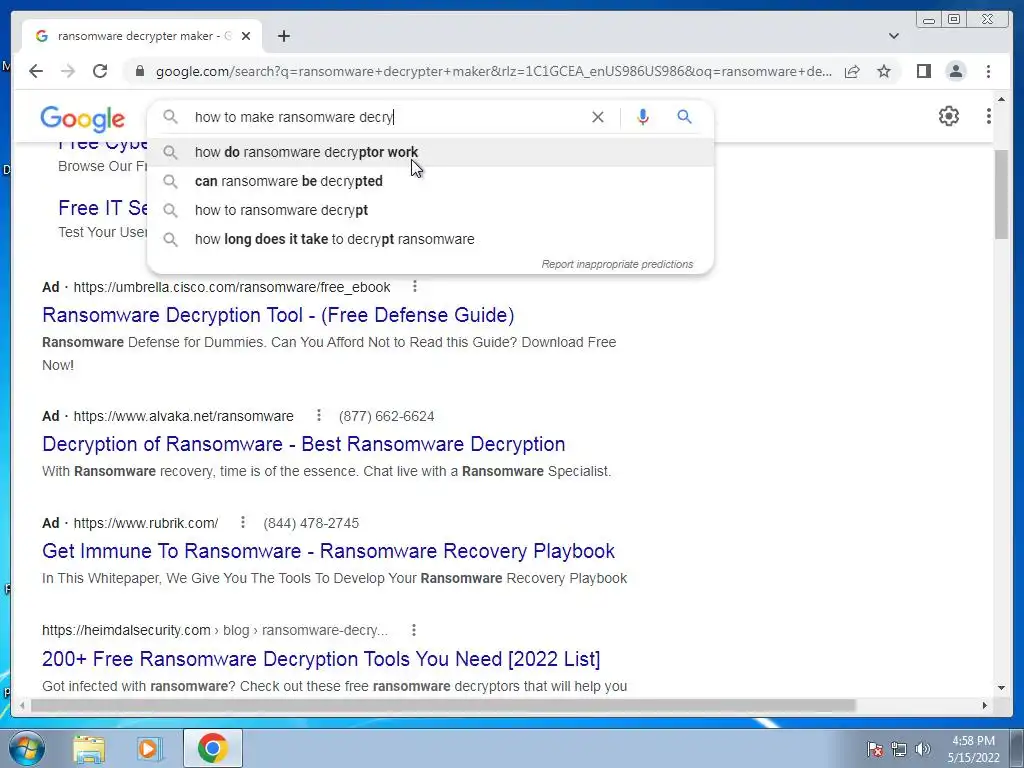This screenshot has height=768, width=1024.
Task: Click the Free IT Se... ad heading
Action: pos(103,208)
